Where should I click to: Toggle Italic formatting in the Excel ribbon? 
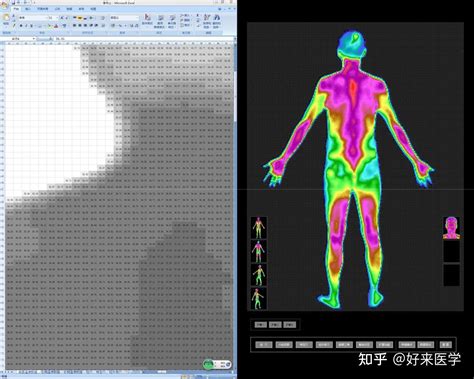[26, 26]
